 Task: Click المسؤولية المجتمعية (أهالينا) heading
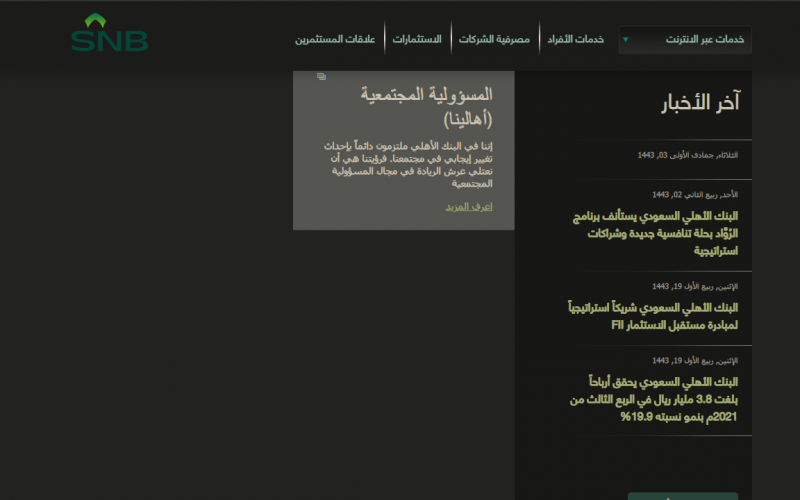click(427, 106)
